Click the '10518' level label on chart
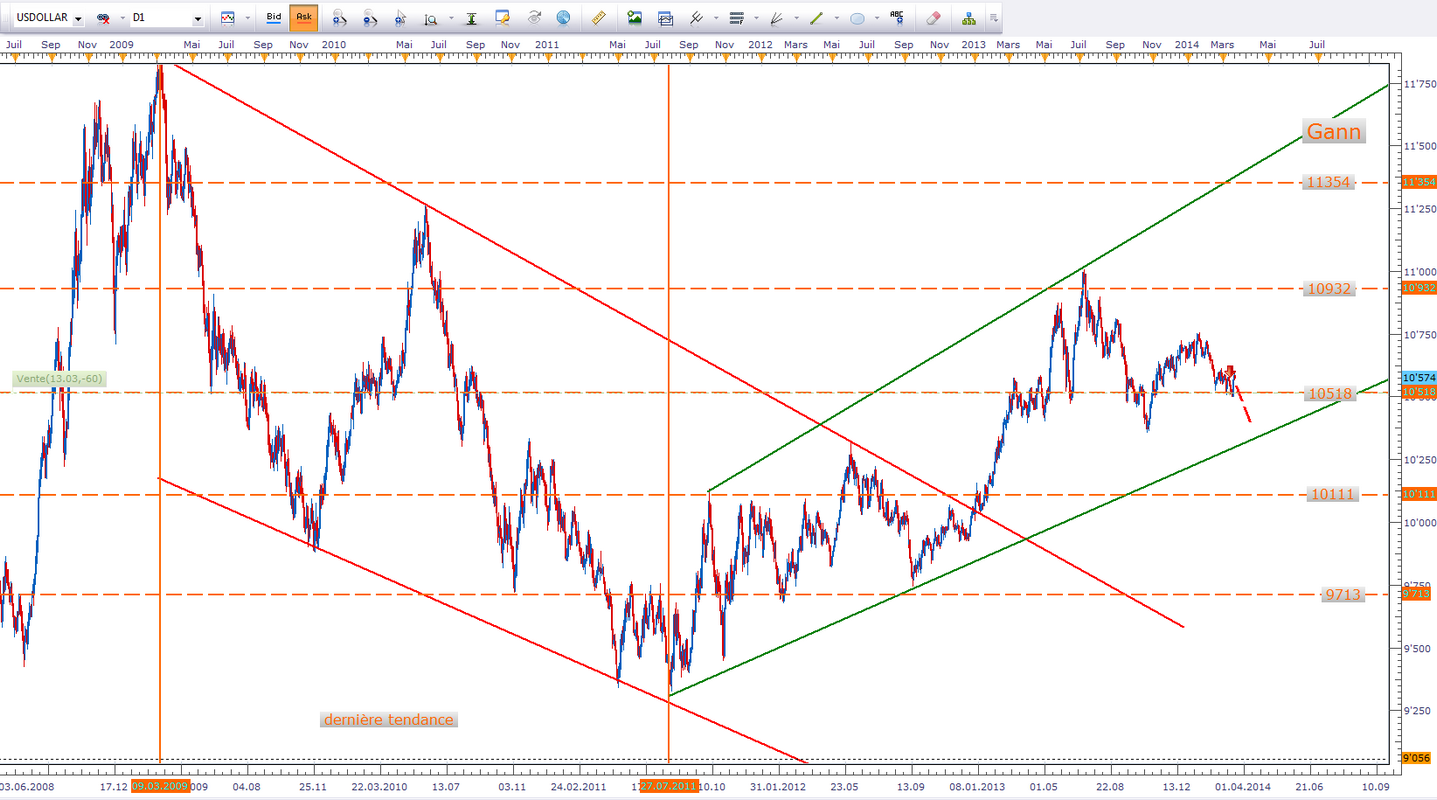Viewport: 1437px width, 800px height. (x=1329, y=394)
